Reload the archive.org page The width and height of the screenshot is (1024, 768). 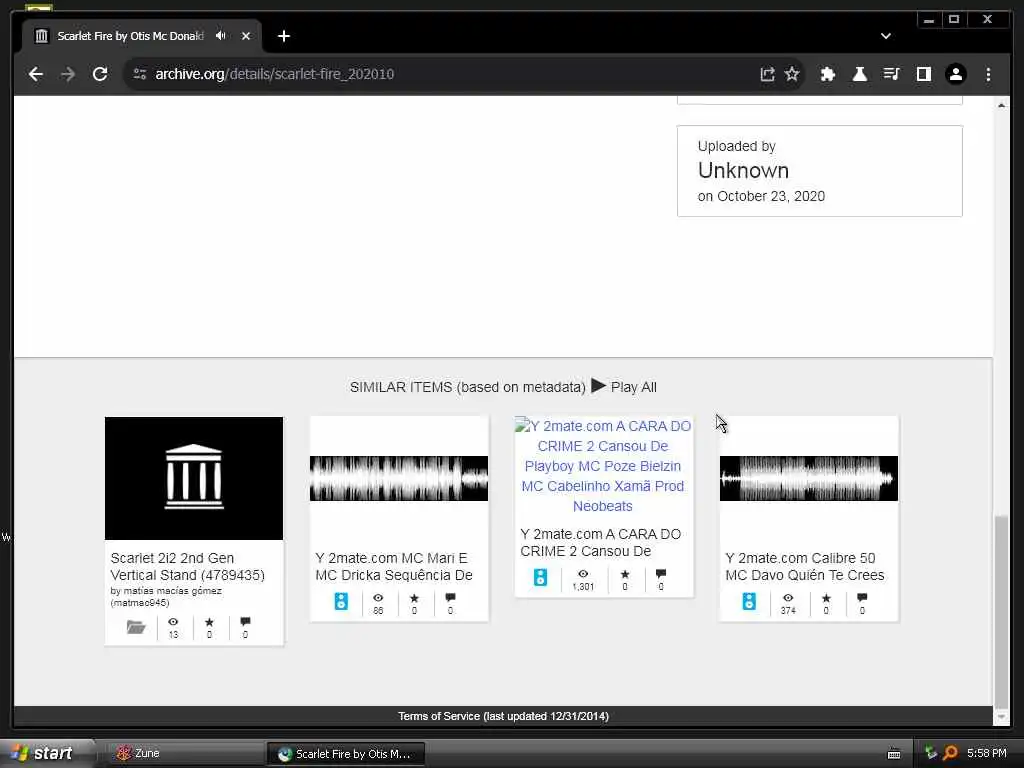100,74
